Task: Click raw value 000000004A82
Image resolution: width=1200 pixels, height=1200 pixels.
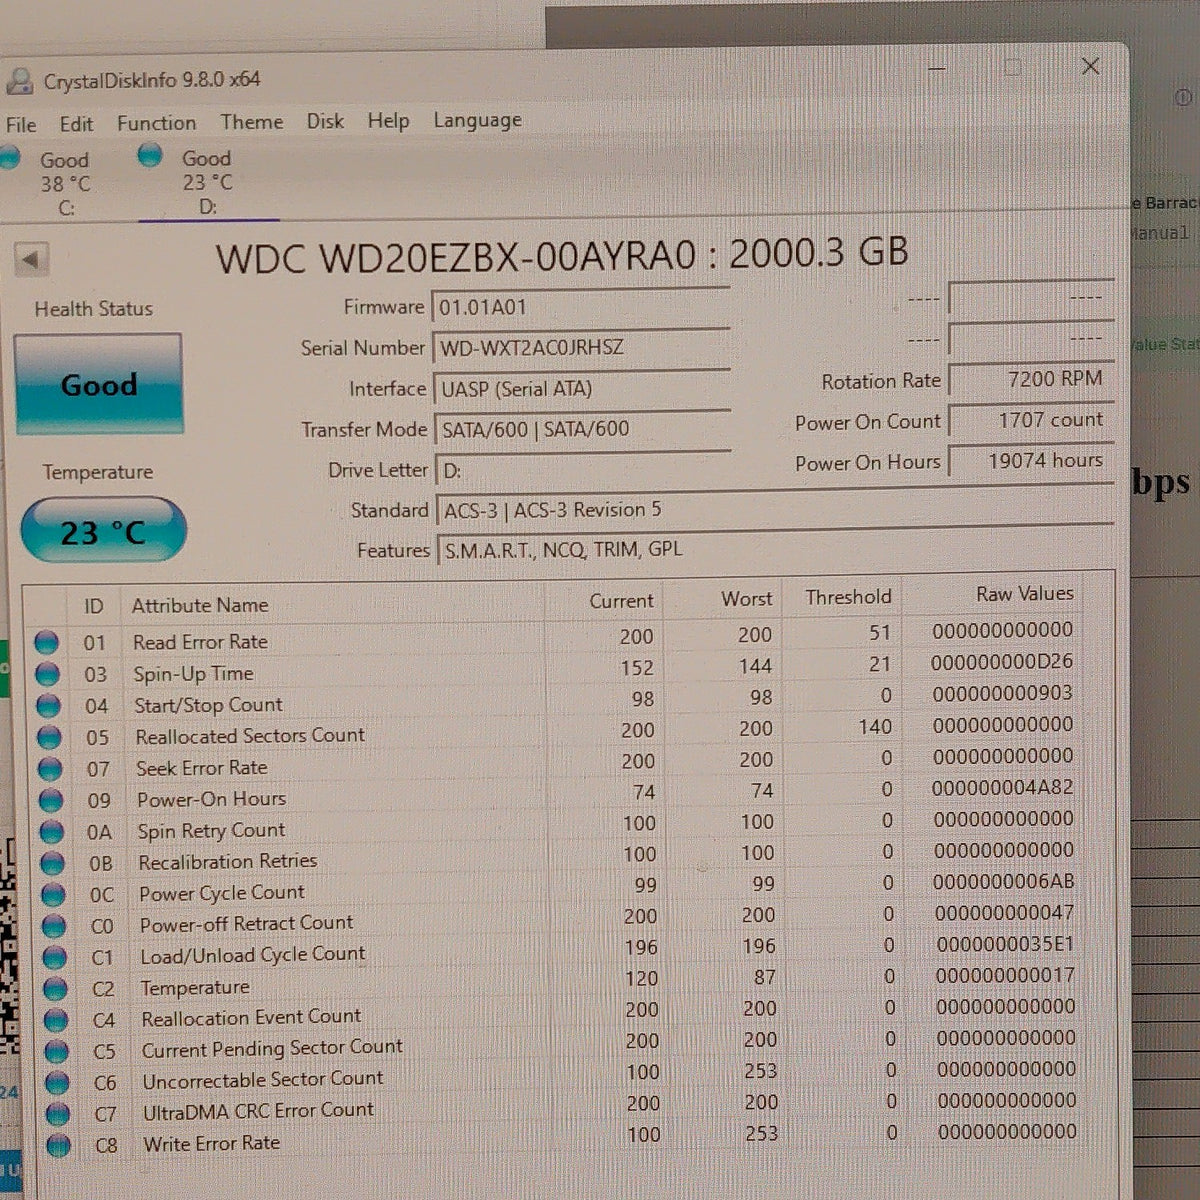Action: click(1002, 788)
